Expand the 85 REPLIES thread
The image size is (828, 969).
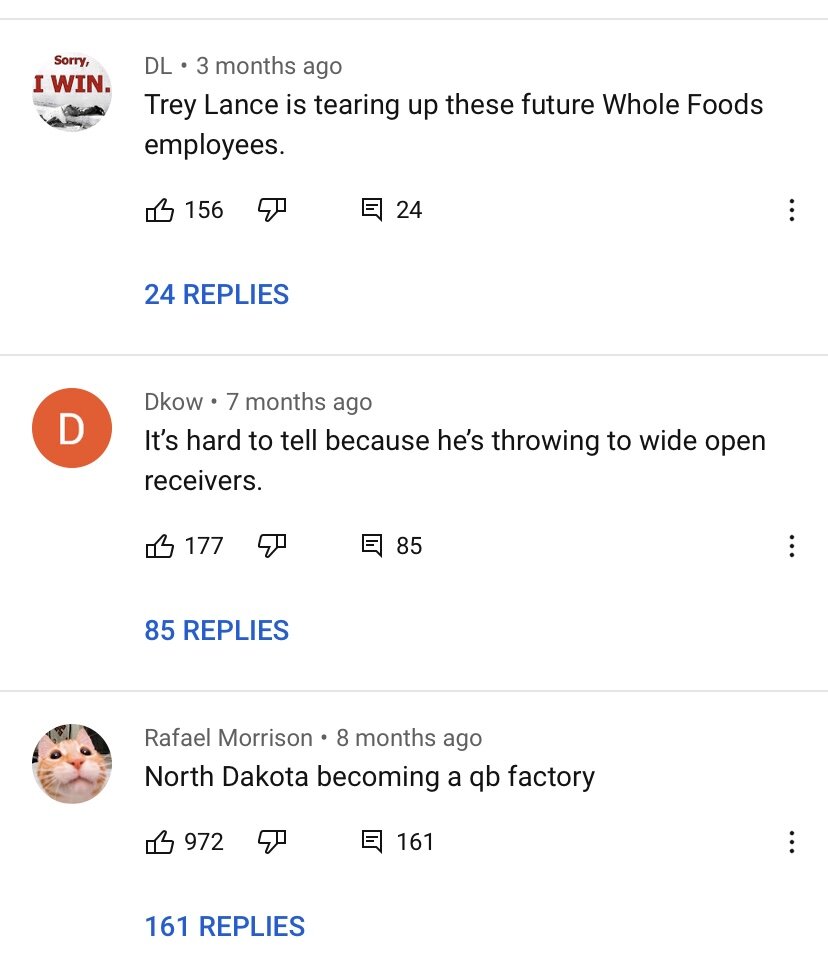pos(217,631)
